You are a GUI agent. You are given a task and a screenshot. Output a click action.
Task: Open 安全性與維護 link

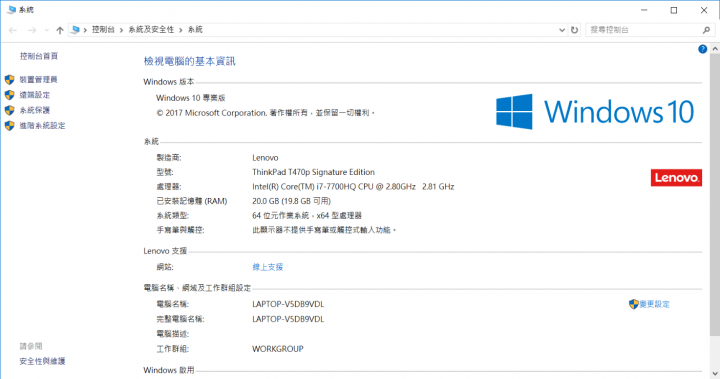(42, 361)
